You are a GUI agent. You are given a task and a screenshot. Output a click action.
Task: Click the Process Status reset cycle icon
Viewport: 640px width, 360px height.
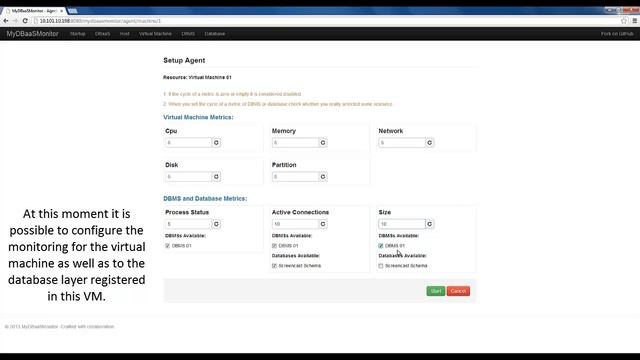216,224
